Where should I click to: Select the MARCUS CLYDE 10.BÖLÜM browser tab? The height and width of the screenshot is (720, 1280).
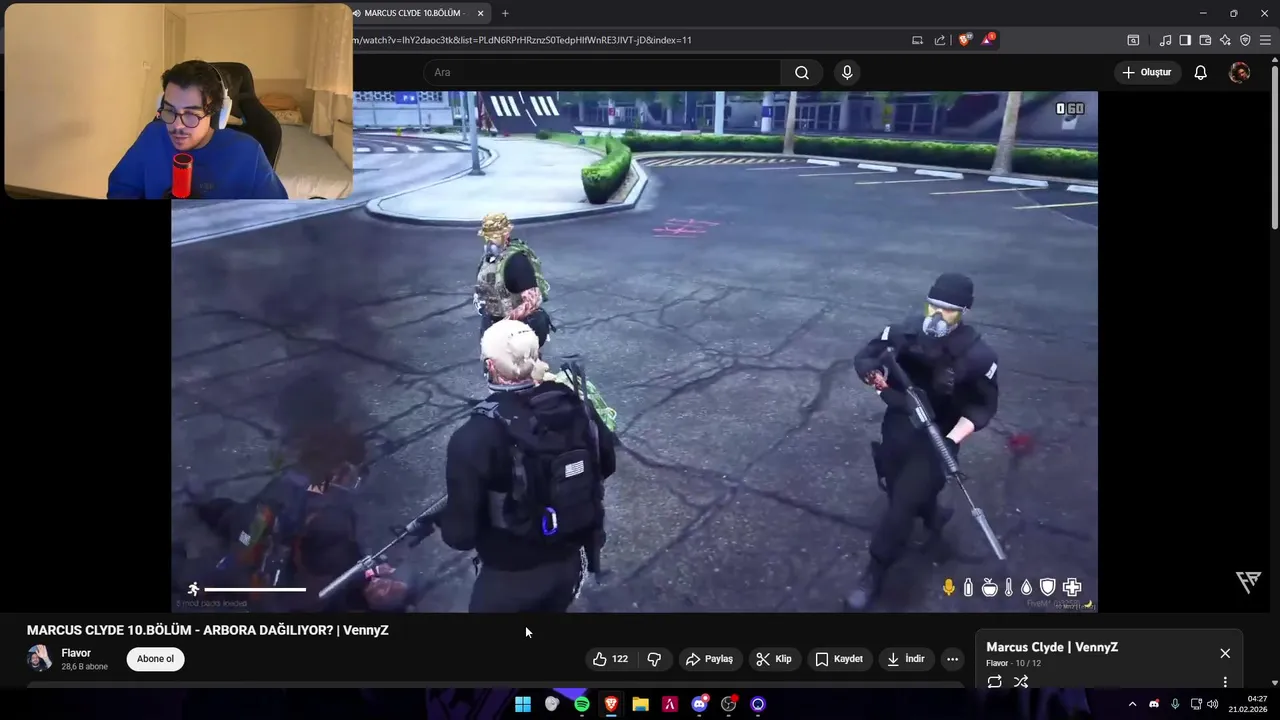413,13
